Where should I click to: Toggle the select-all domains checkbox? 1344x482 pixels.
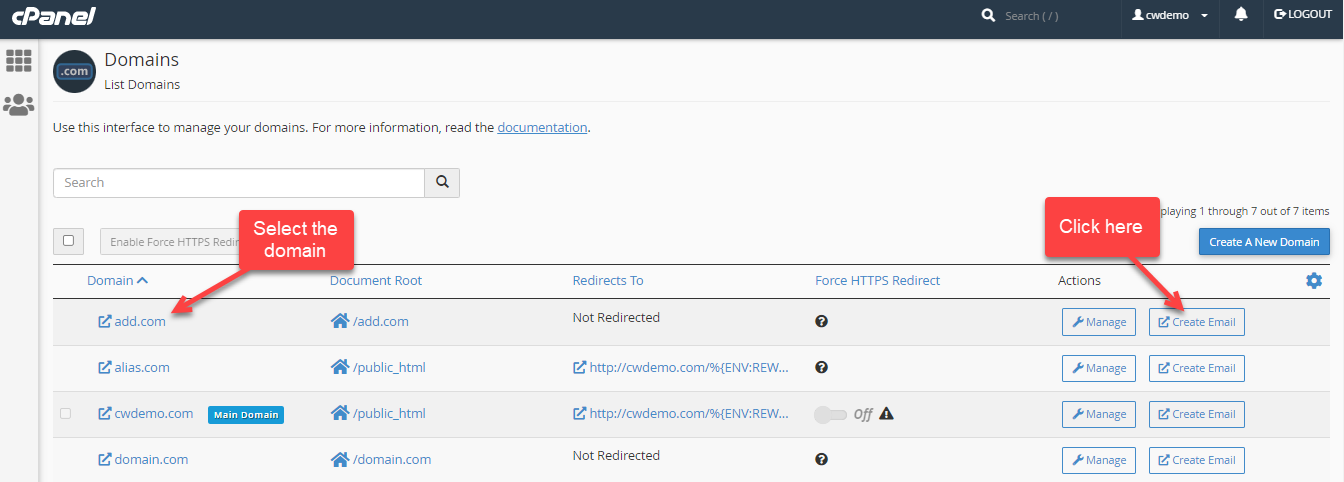pos(68,241)
